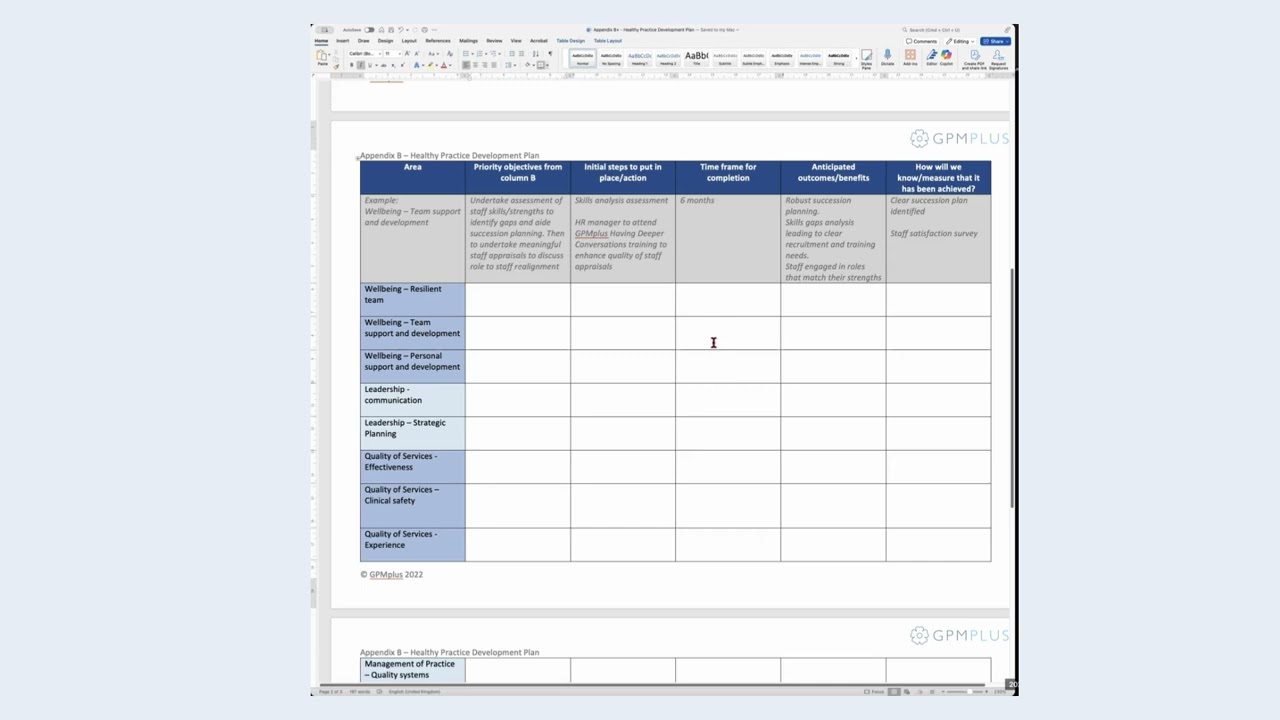The image size is (1280, 720).
Task: Open the font color dropdown arrow
Action: pyautogui.click(x=450, y=65)
